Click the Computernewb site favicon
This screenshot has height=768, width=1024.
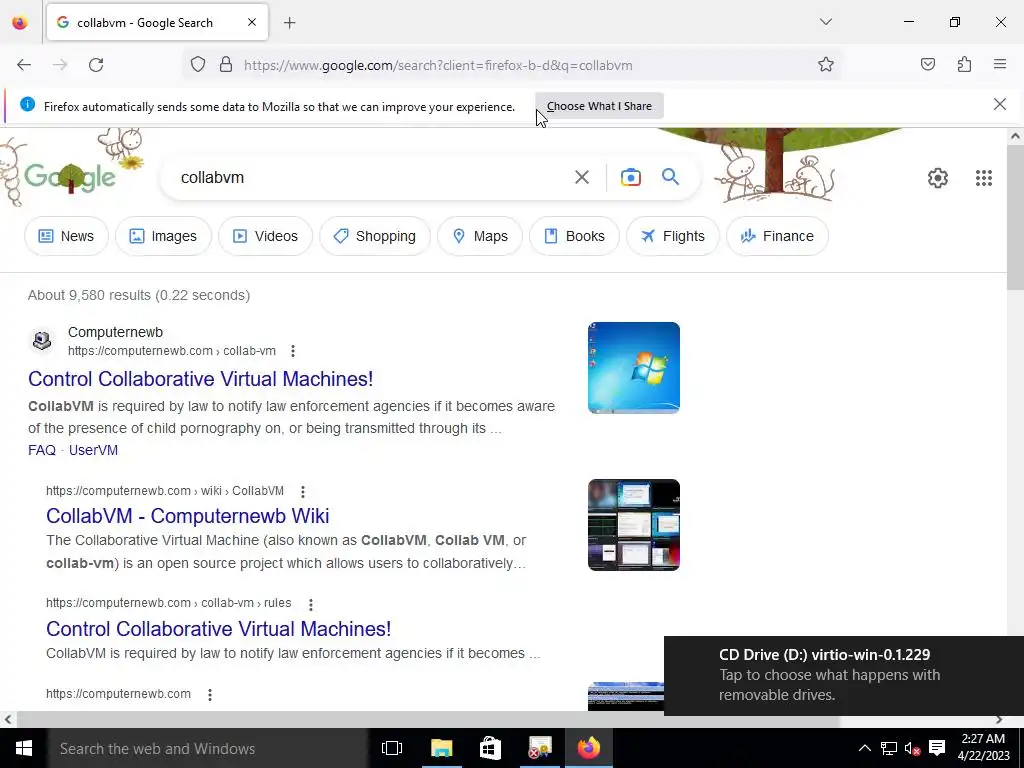pyautogui.click(x=42, y=340)
